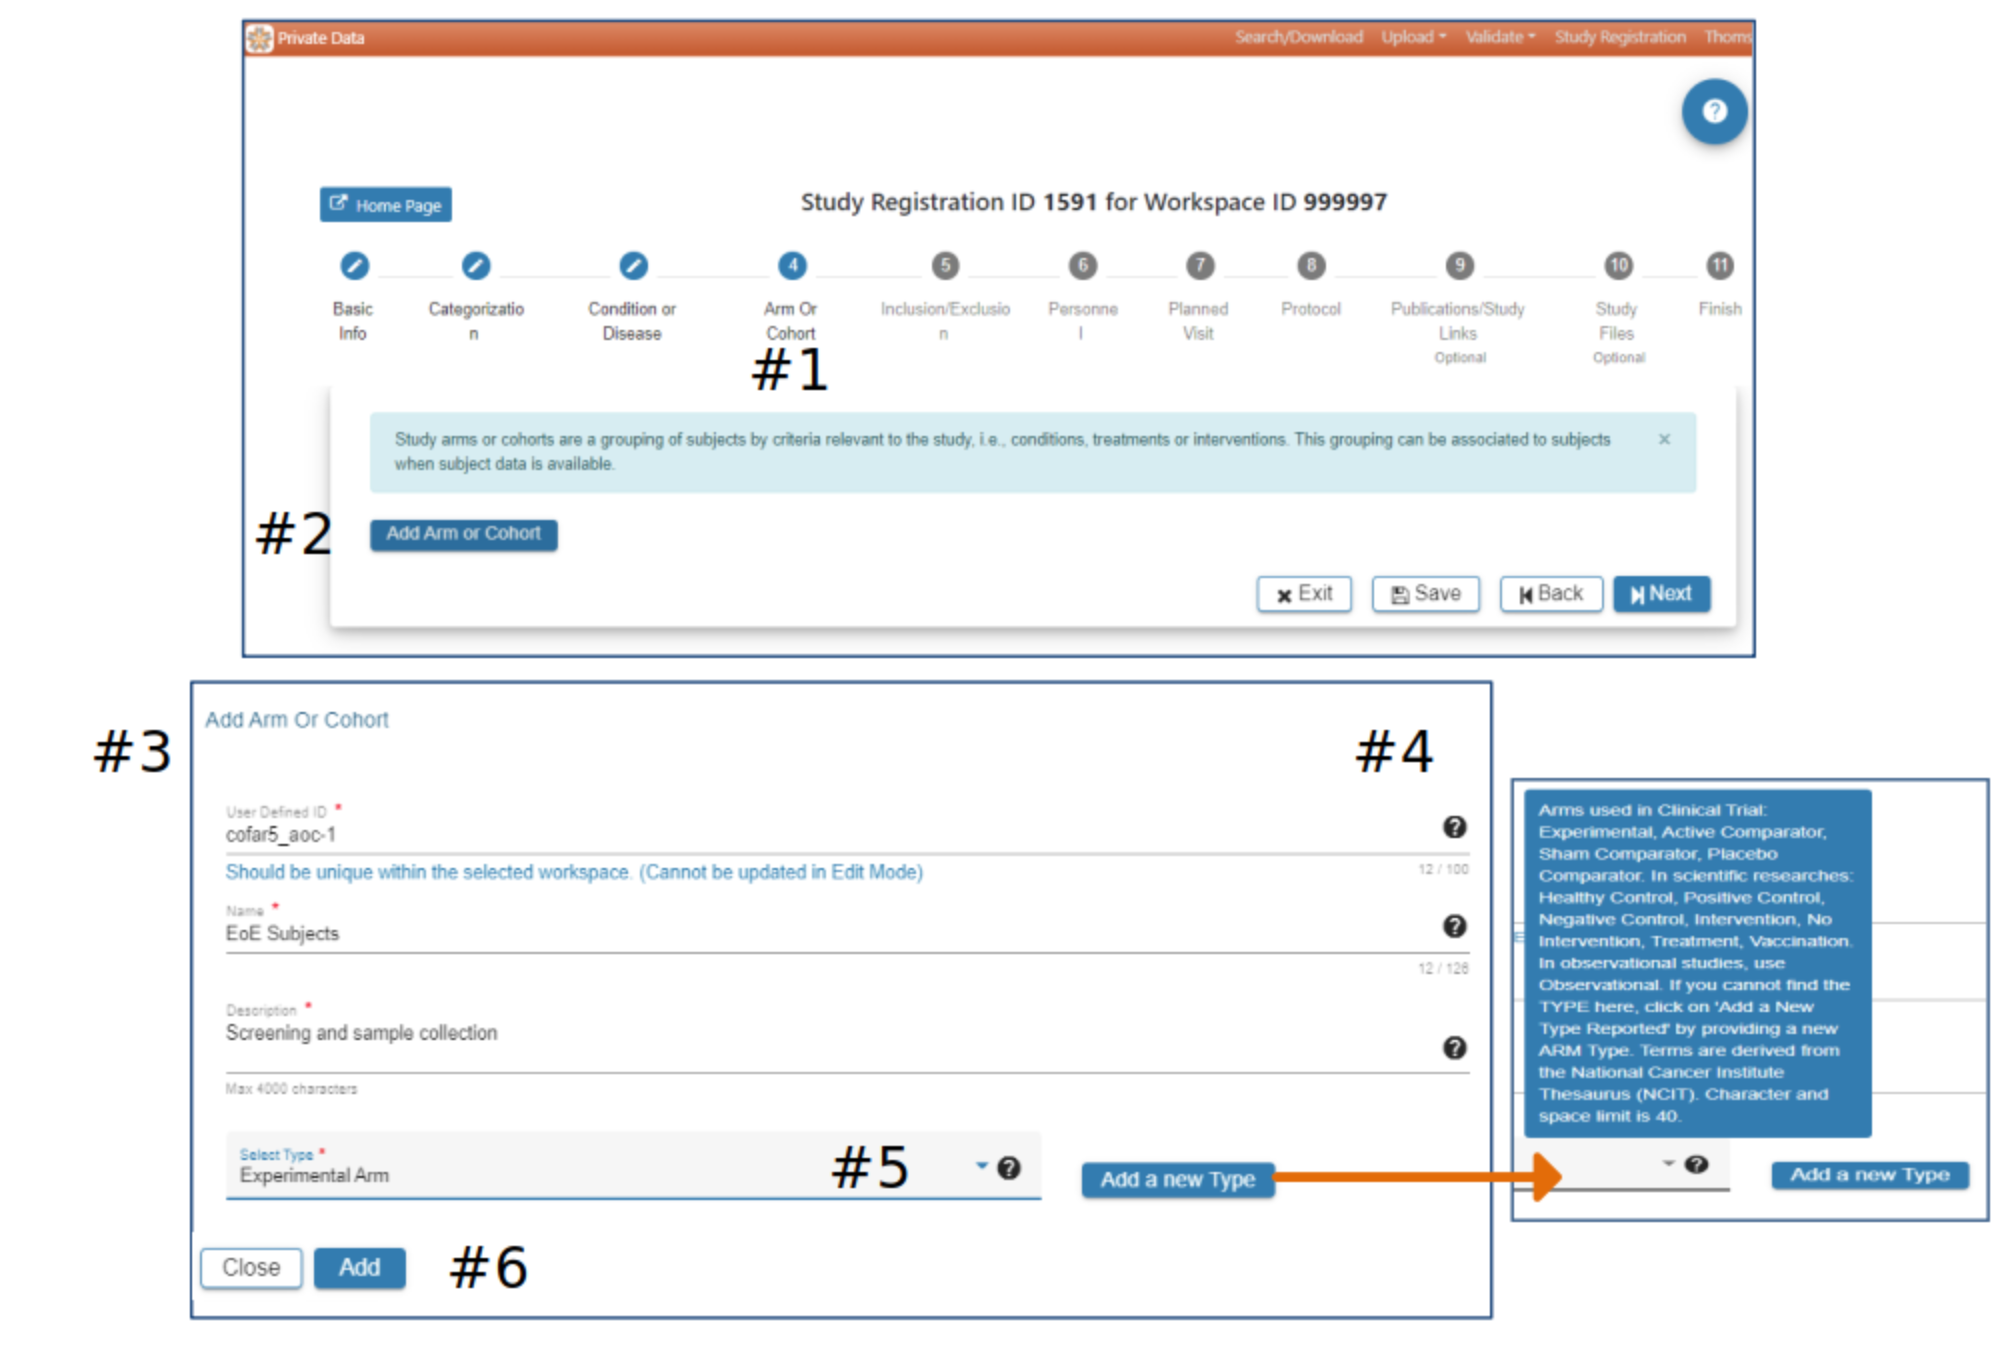Screen dimensions: 2004x1360
Task: Click the Next button
Action: click(x=1661, y=594)
